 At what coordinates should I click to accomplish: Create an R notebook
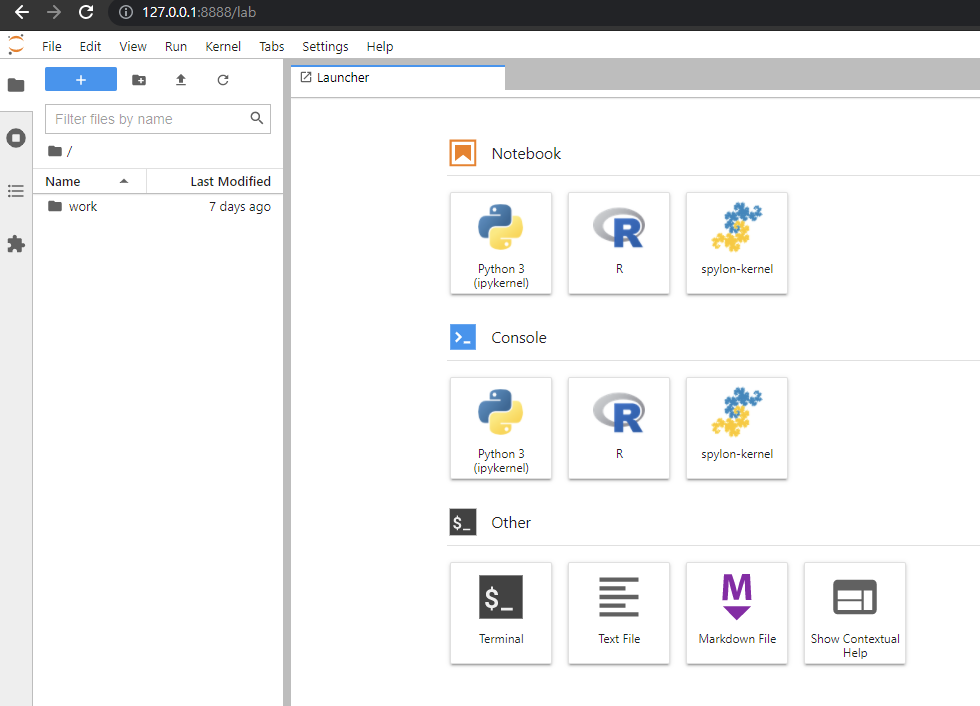[x=619, y=243]
